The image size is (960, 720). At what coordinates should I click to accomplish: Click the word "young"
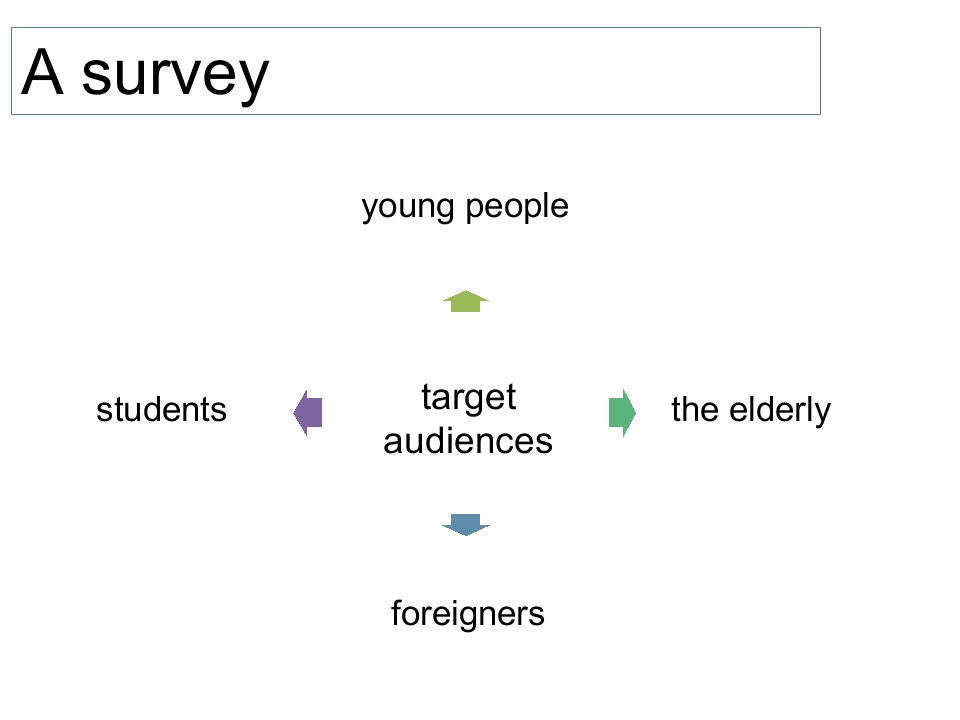[408, 208]
